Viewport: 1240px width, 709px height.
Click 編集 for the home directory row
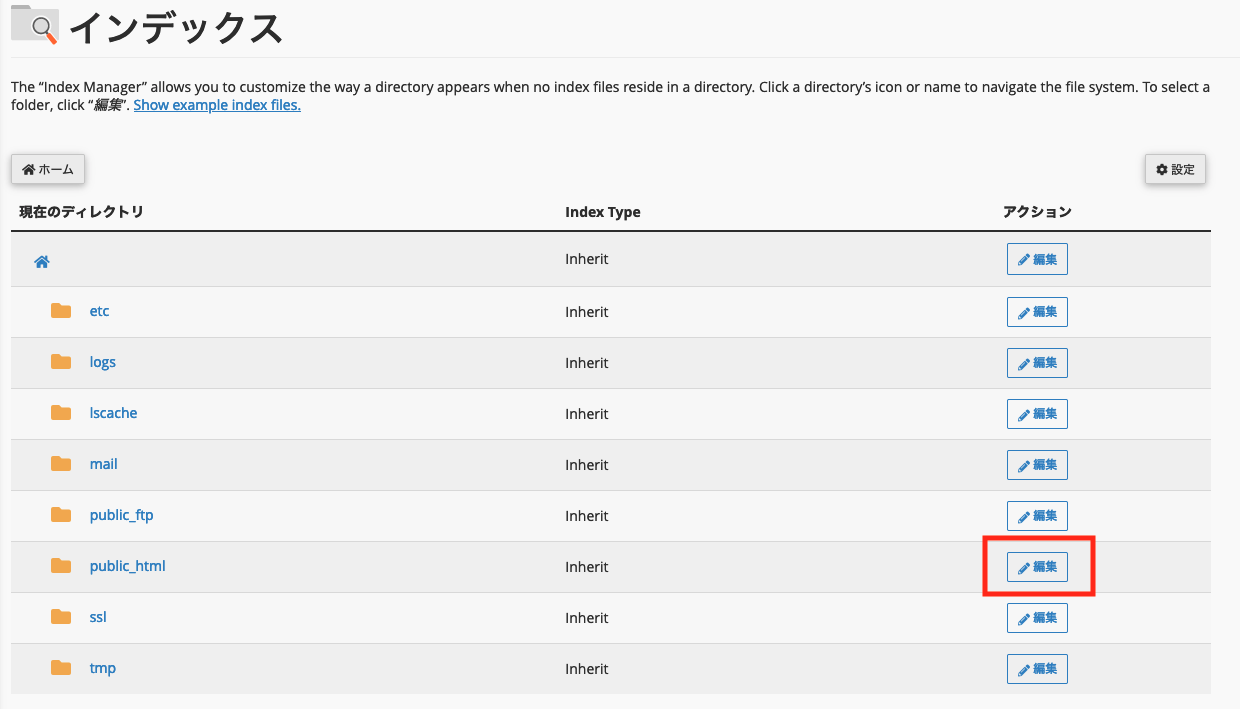point(1037,260)
